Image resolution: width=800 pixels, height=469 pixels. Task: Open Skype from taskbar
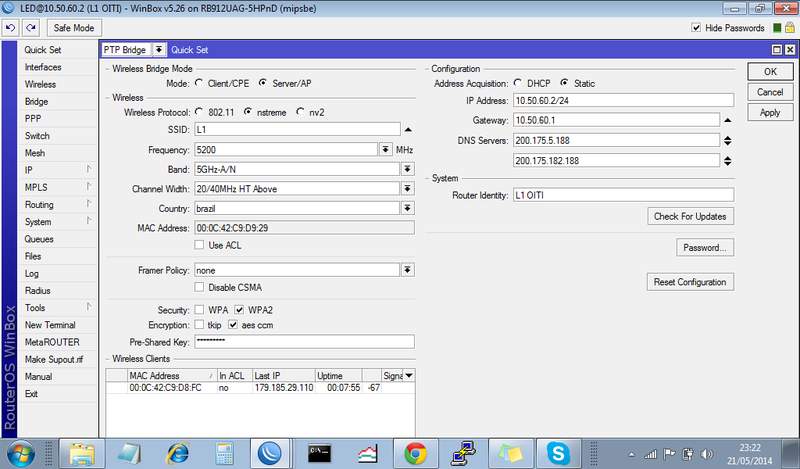tap(558, 454)
